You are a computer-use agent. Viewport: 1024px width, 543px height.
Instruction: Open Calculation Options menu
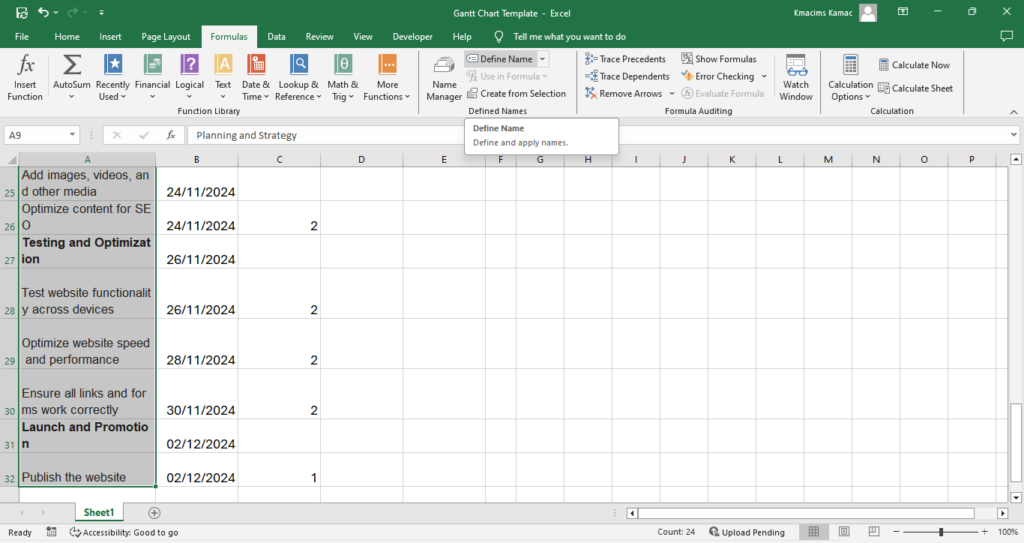pos(850,78)
